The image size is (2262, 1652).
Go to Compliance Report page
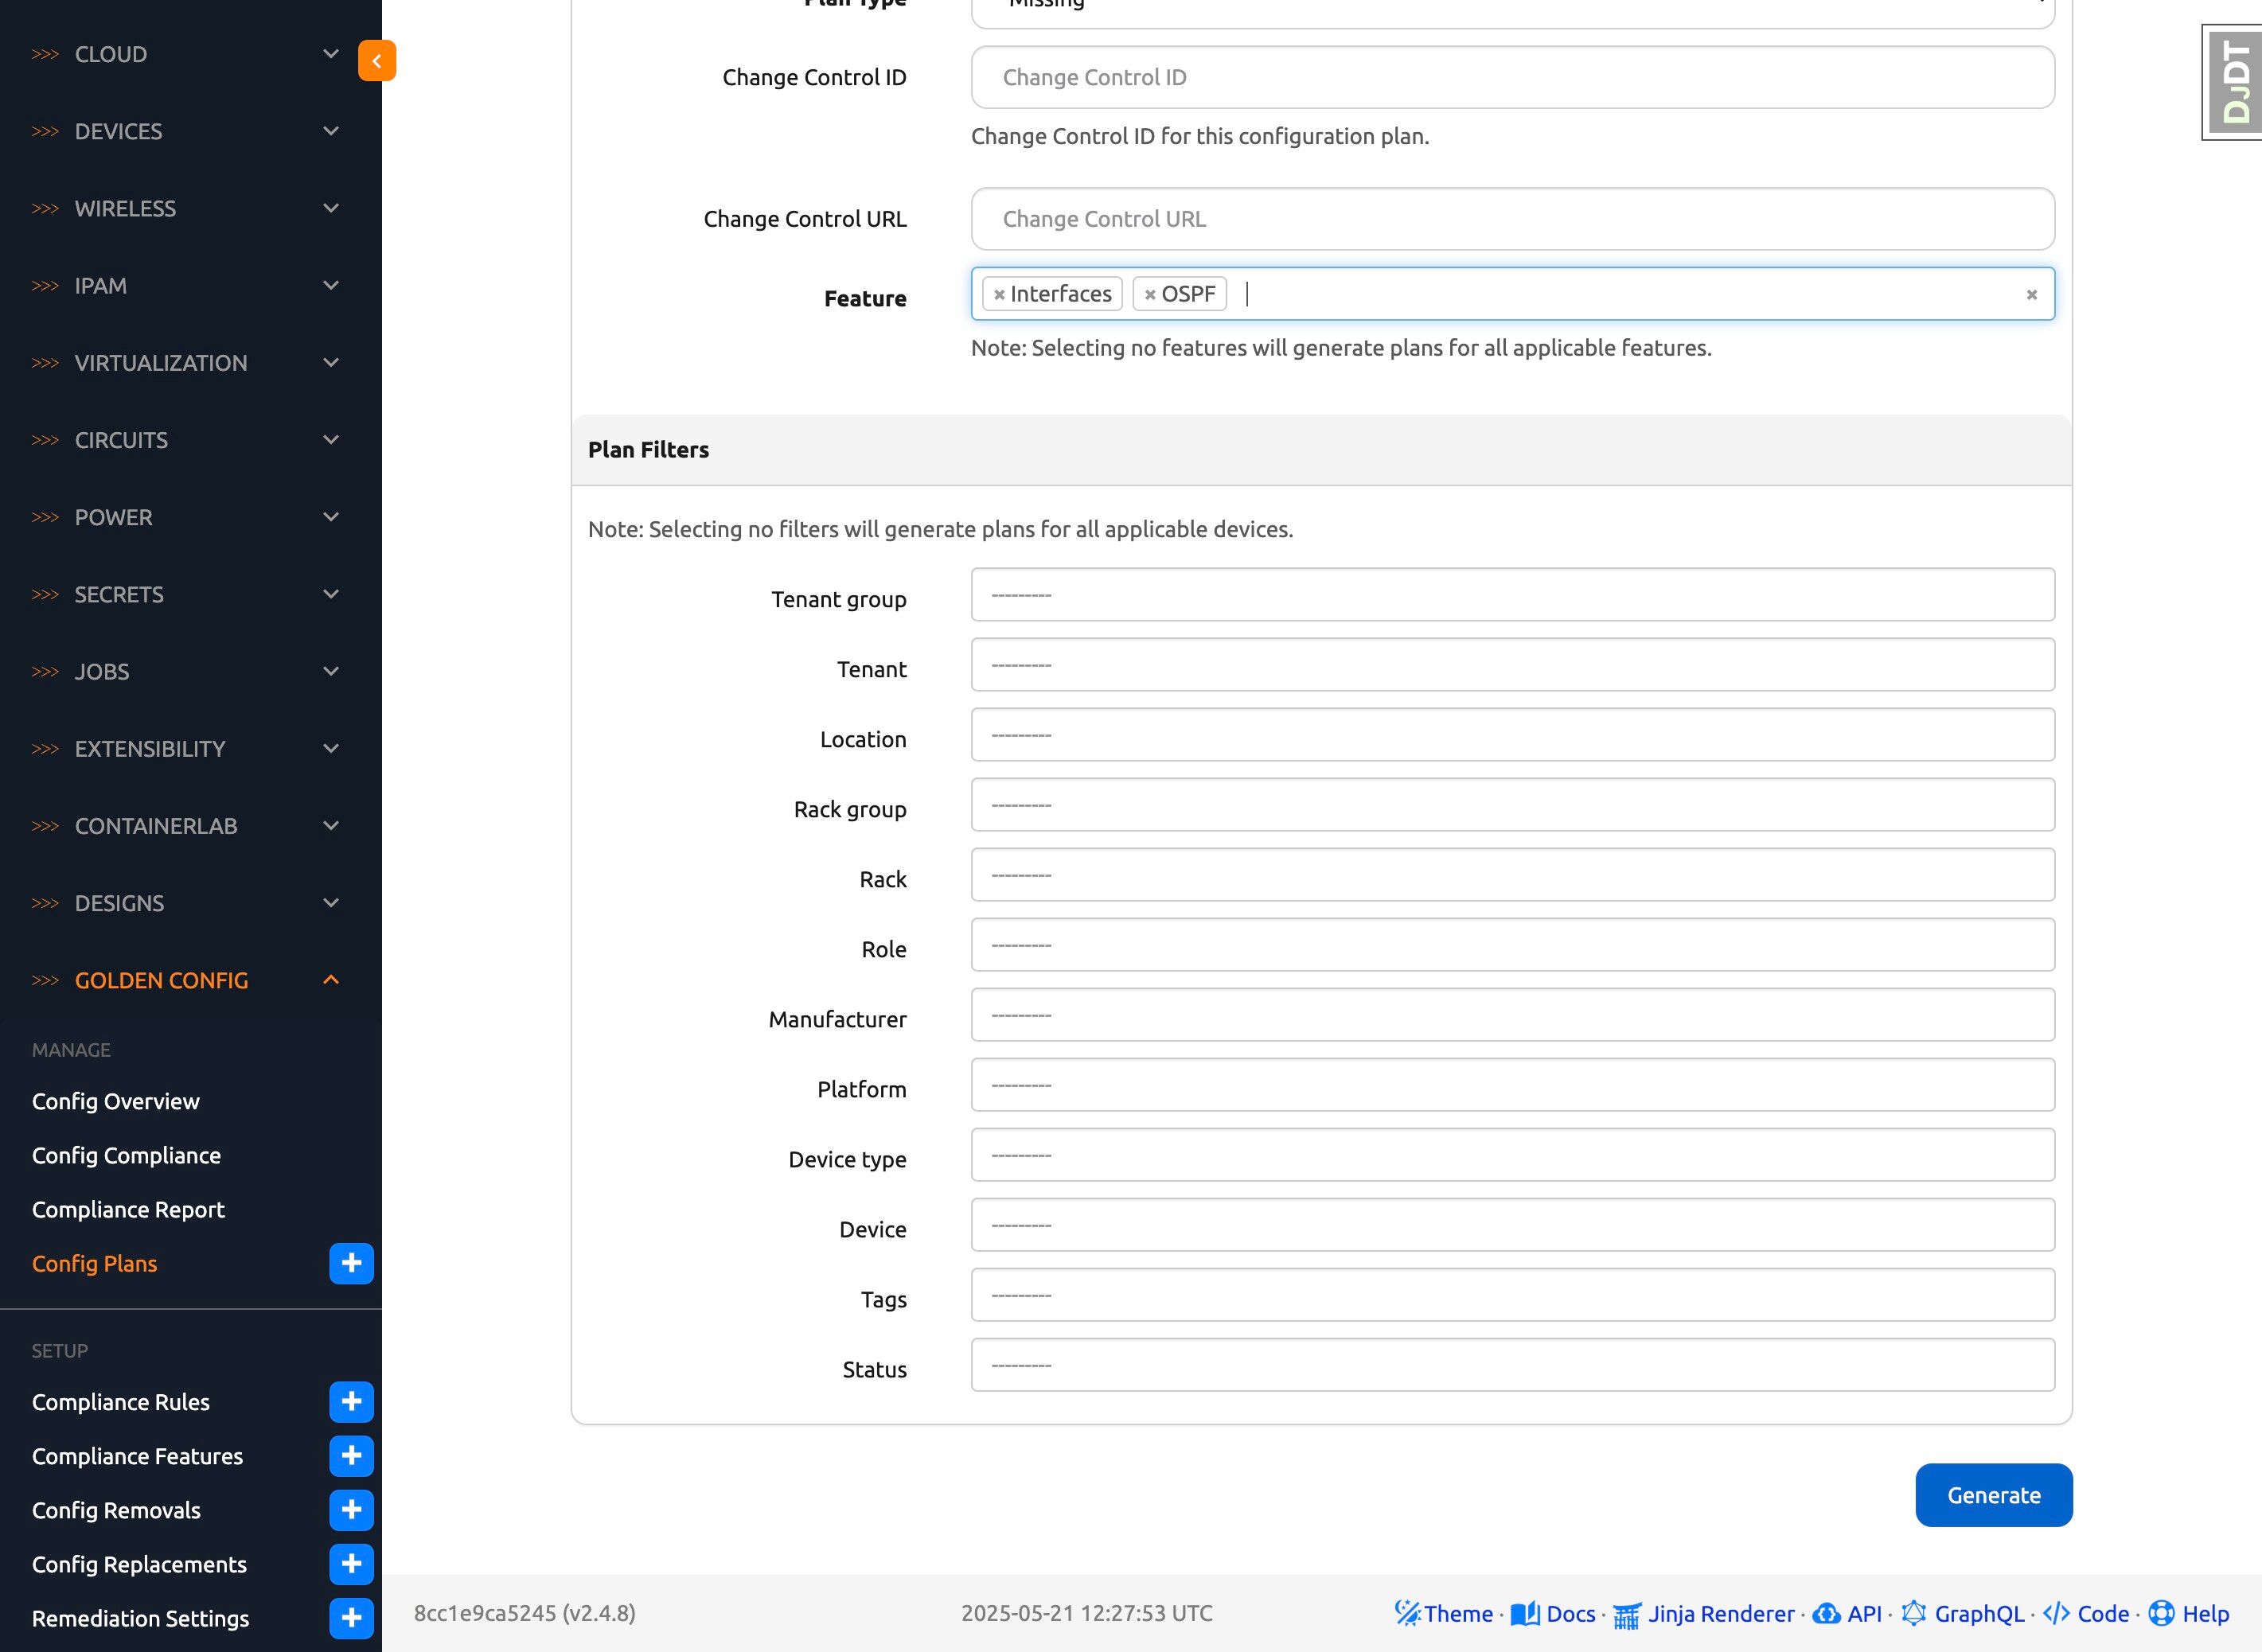point(128,1209)
